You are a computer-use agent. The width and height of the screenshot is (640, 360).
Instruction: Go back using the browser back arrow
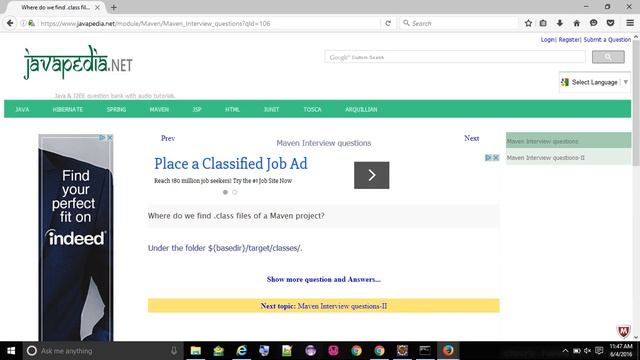pyautogui.click(x=10, y=23)
